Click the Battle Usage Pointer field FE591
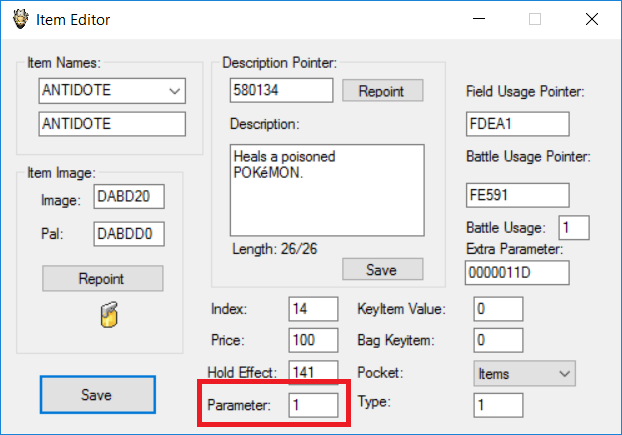622x435 pixels. (x=518, y=195)
